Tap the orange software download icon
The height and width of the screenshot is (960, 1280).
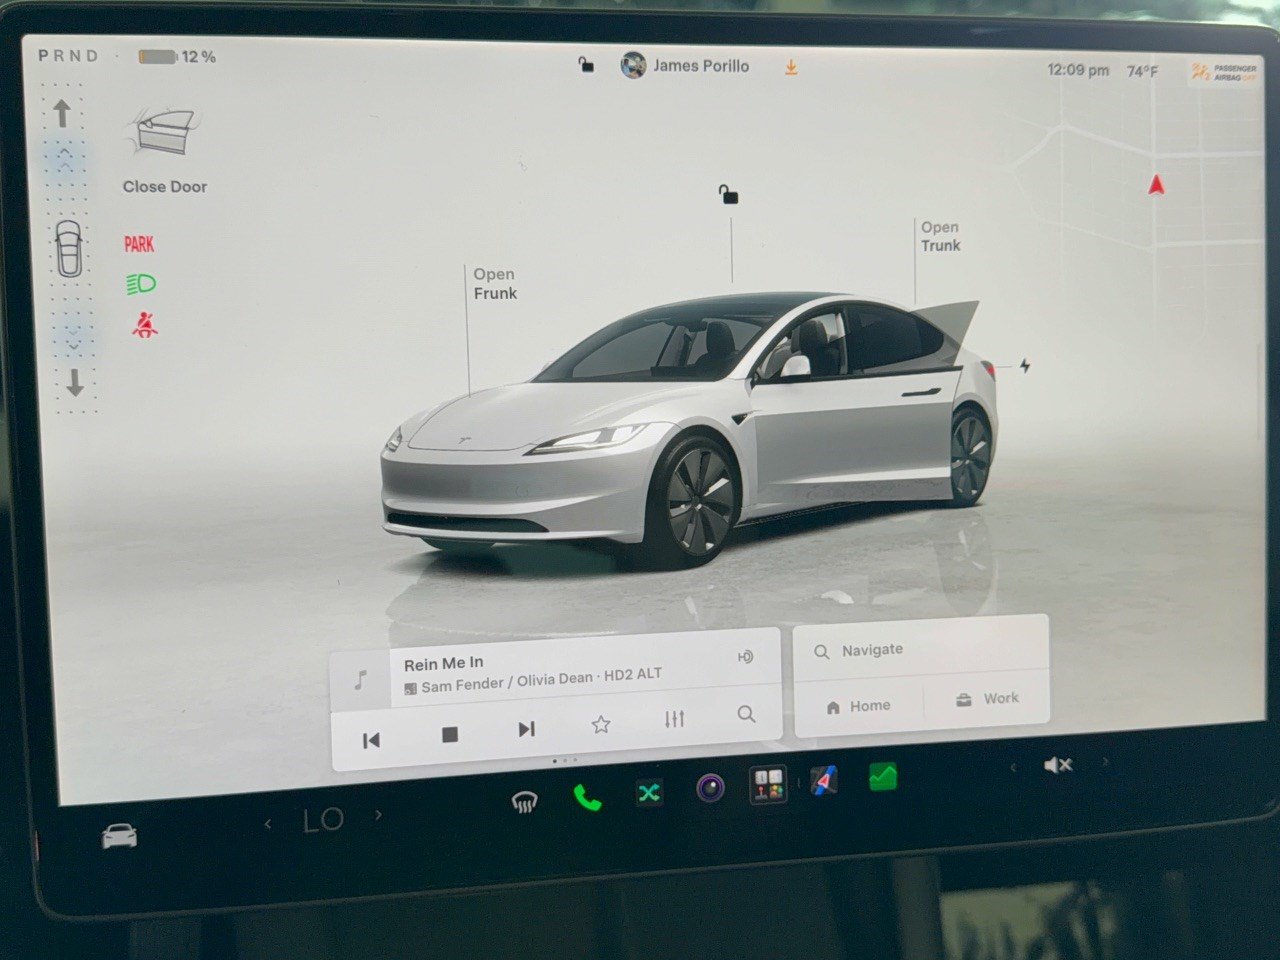click(791, 67)
